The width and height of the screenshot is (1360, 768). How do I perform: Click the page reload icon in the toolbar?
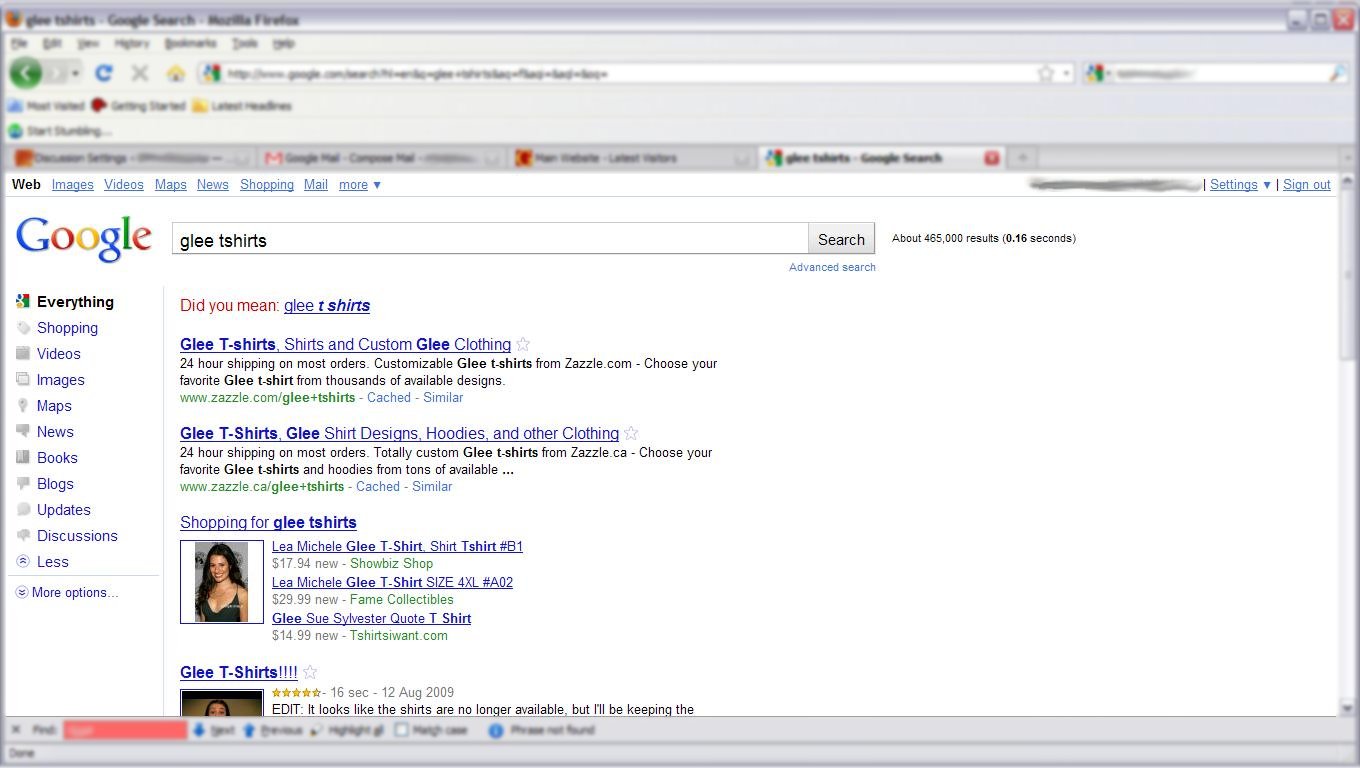104,72
